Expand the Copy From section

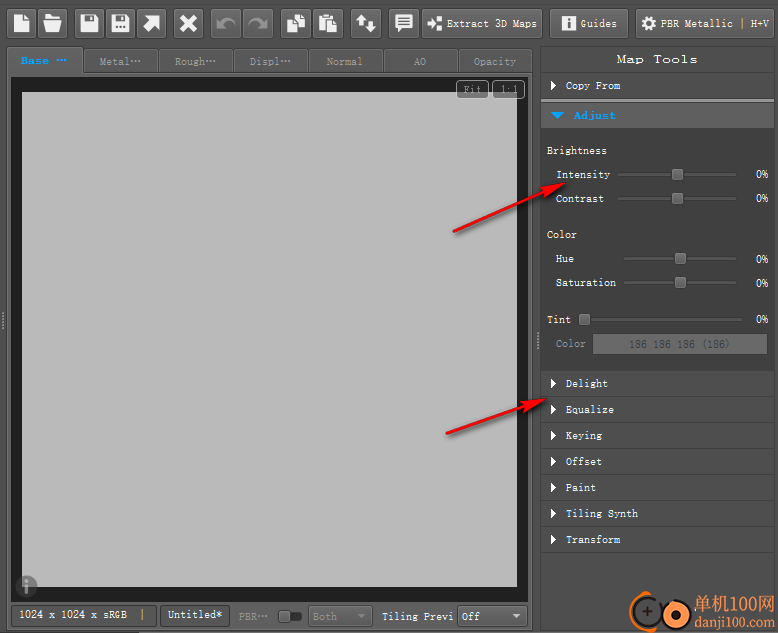657,86
